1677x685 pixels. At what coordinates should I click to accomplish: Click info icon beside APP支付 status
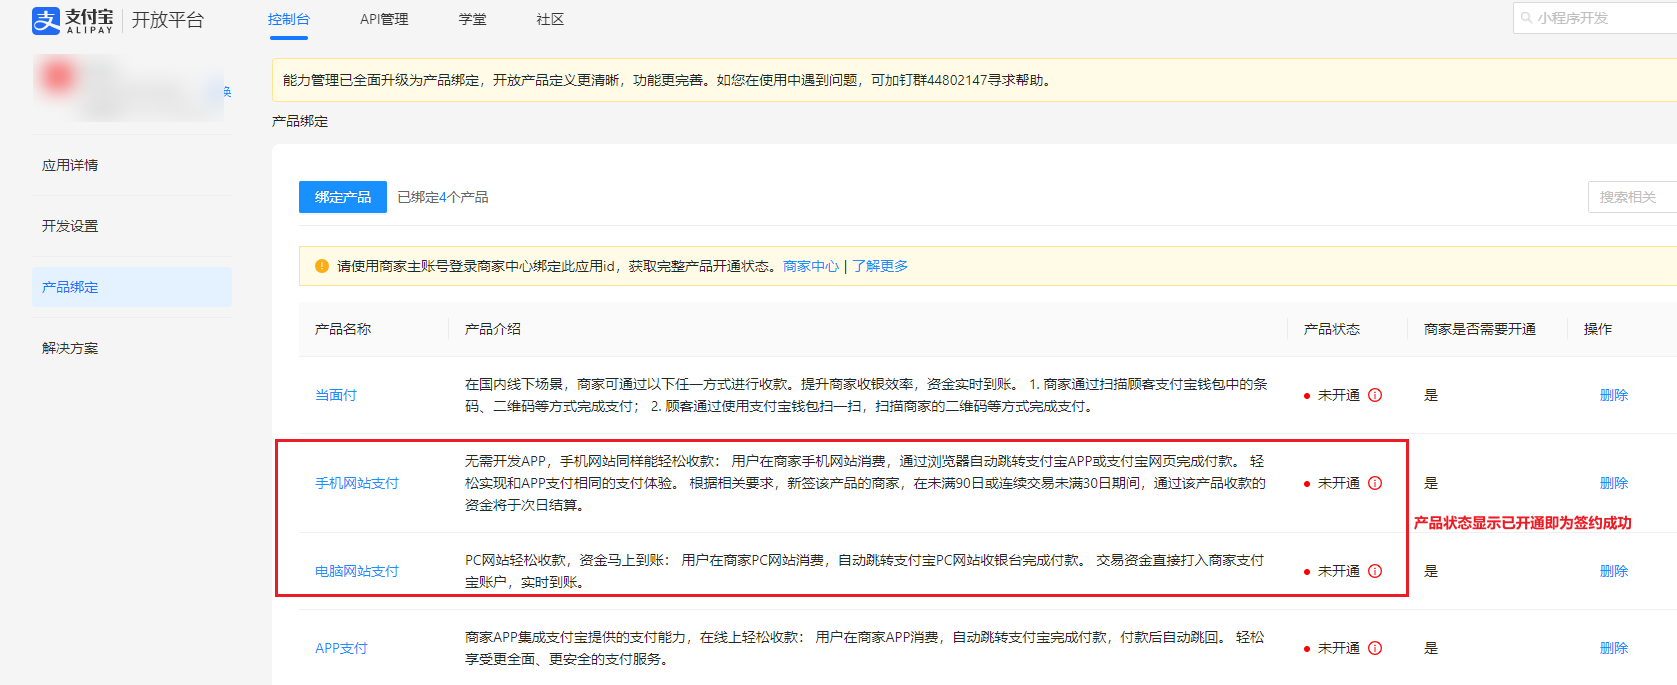pyautogui.click(x=1375, y=648)
